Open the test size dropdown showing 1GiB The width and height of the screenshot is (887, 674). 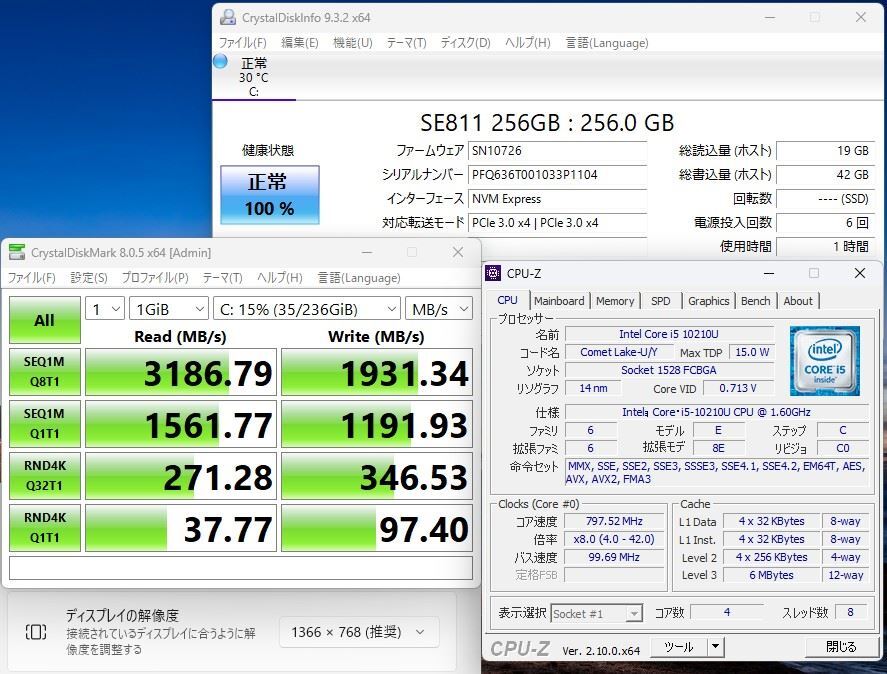169,309
